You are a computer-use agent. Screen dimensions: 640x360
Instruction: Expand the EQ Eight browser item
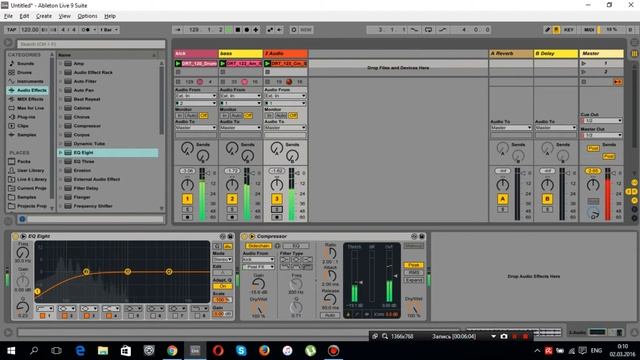tap(60, 153)
